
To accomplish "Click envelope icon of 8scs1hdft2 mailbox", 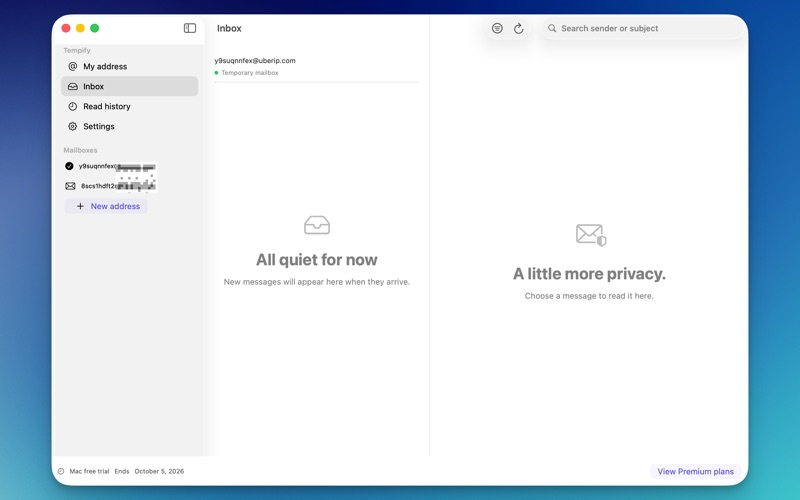I will (x=70, y=186).
